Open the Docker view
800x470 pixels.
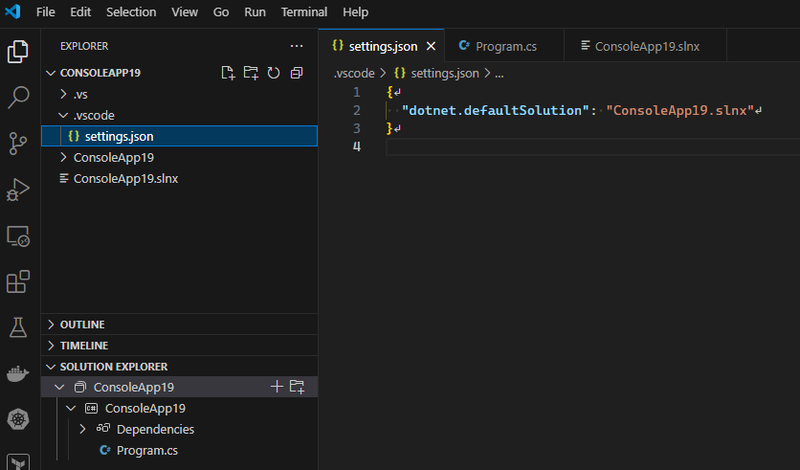pyautogui.click(x=18, y=374)
